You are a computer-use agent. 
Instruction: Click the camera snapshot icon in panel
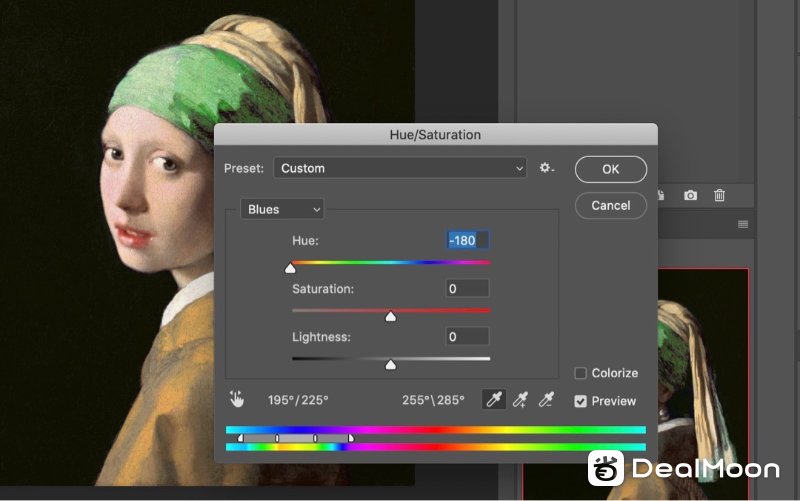(x=690, y=195)
